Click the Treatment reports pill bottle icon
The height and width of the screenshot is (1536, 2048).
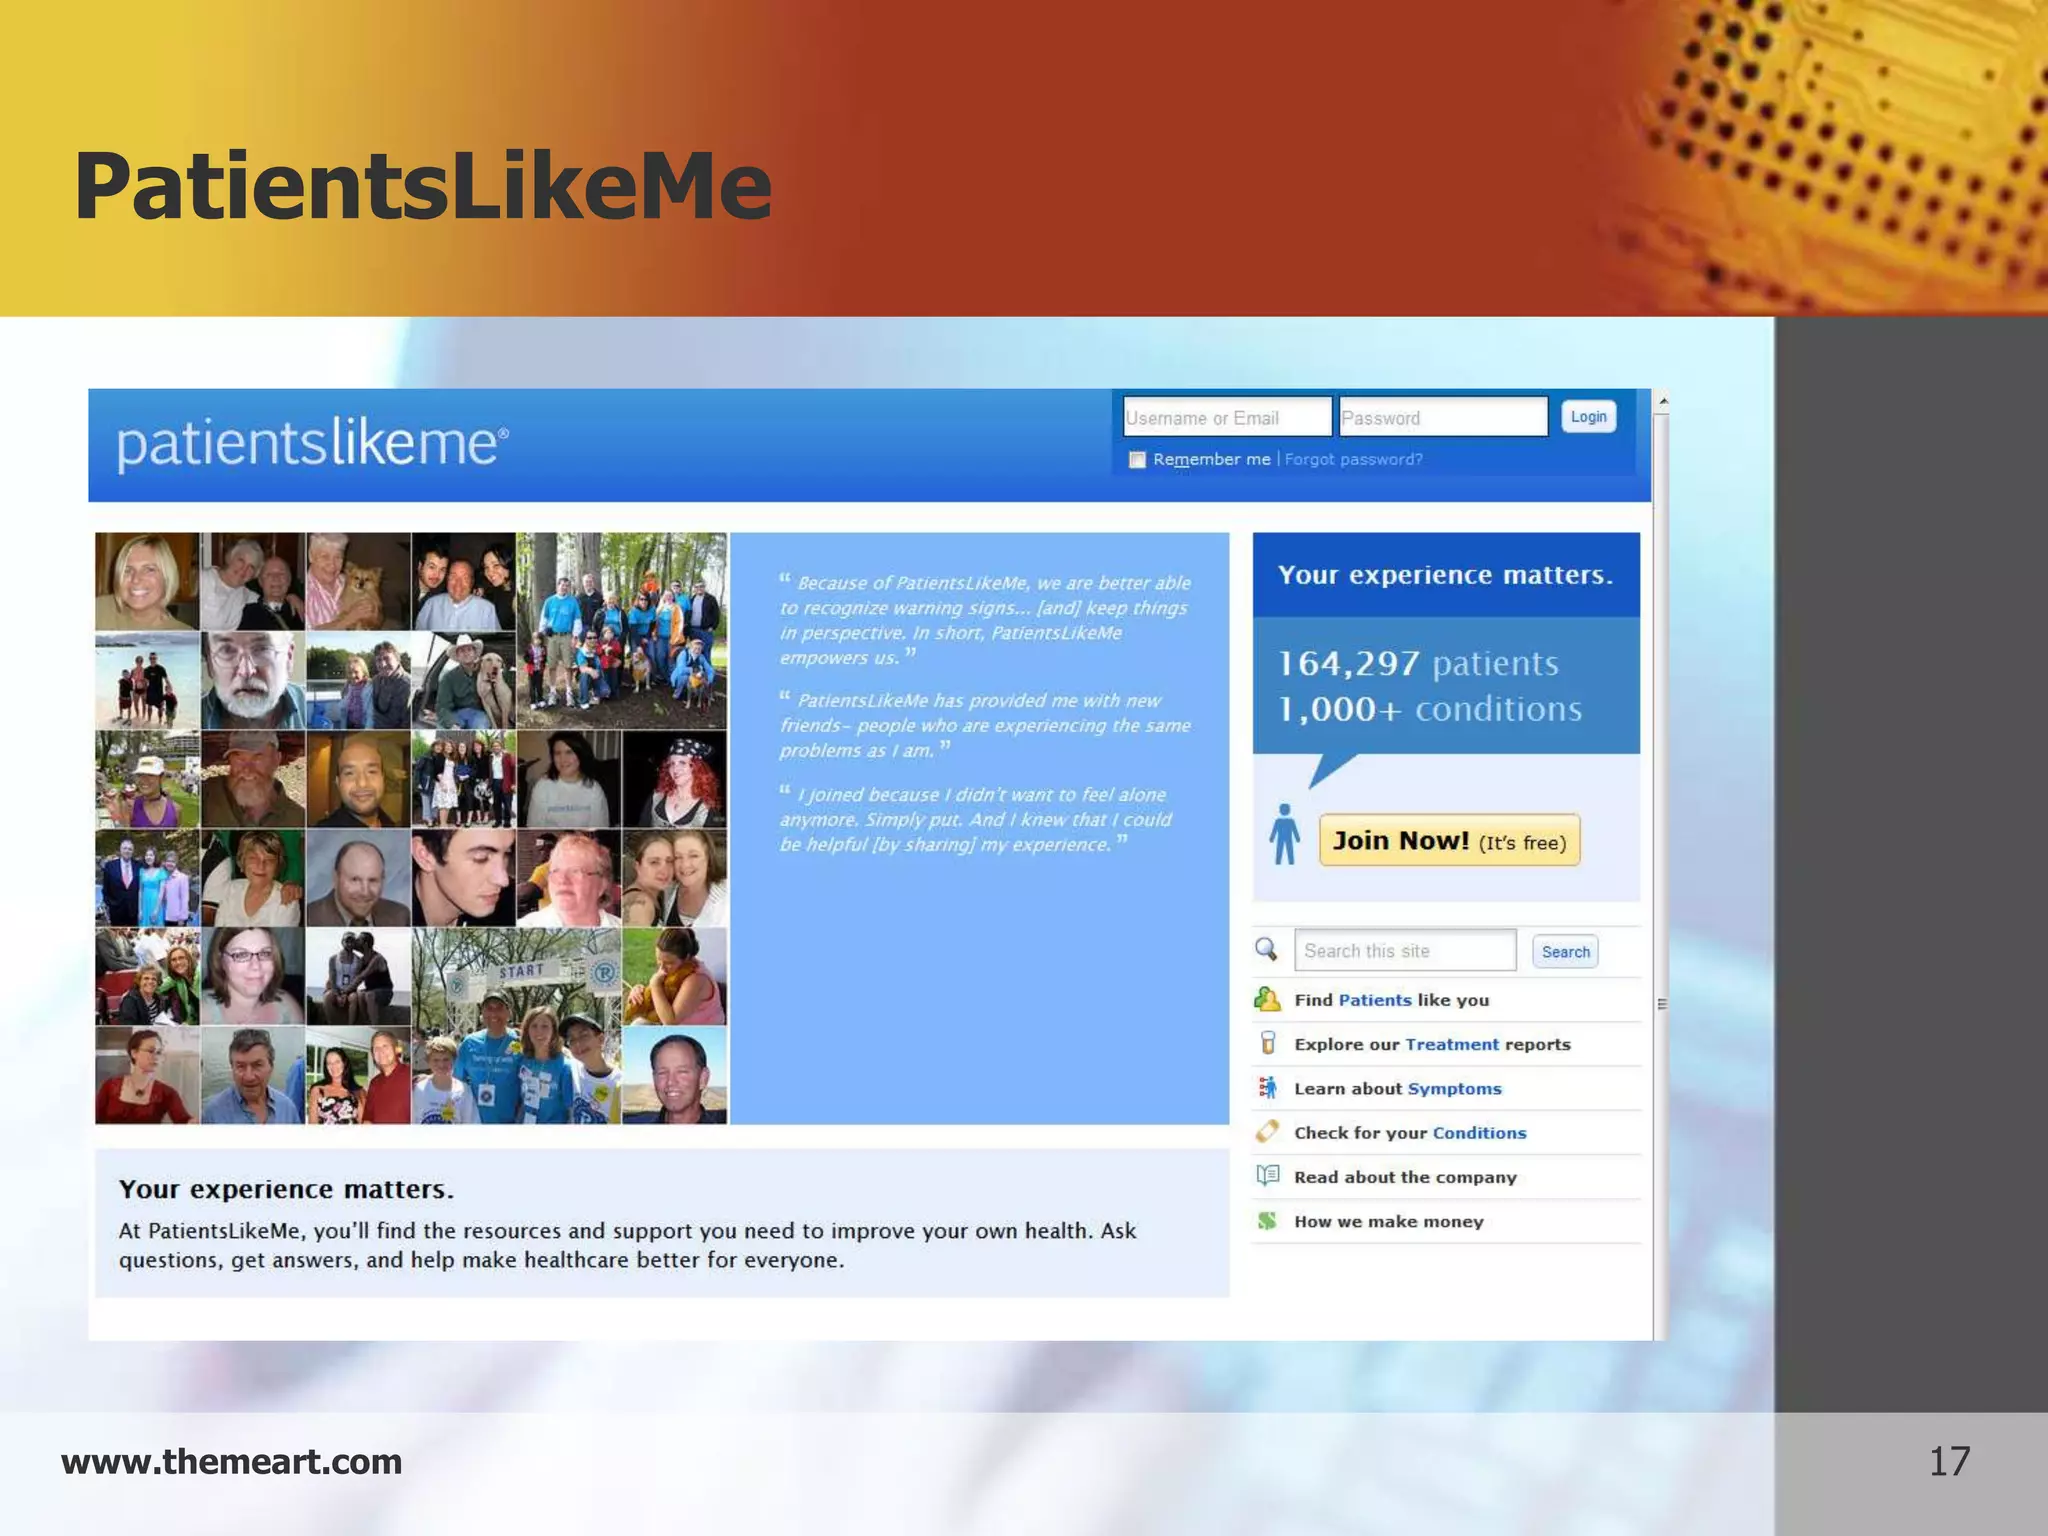tap(1267, 1043)
